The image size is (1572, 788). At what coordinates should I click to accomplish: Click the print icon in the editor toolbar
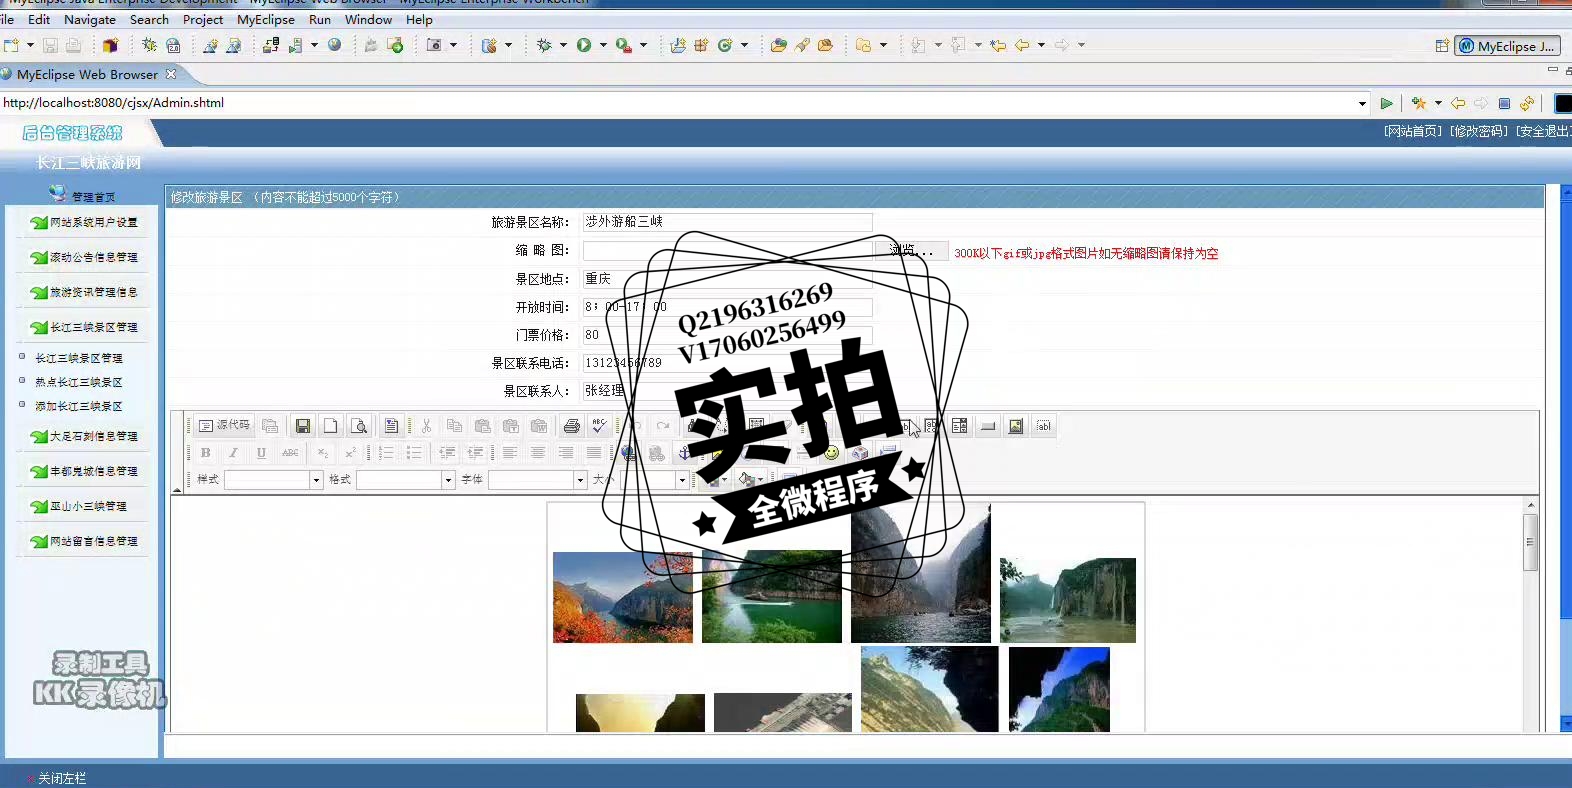pos(571,426)
